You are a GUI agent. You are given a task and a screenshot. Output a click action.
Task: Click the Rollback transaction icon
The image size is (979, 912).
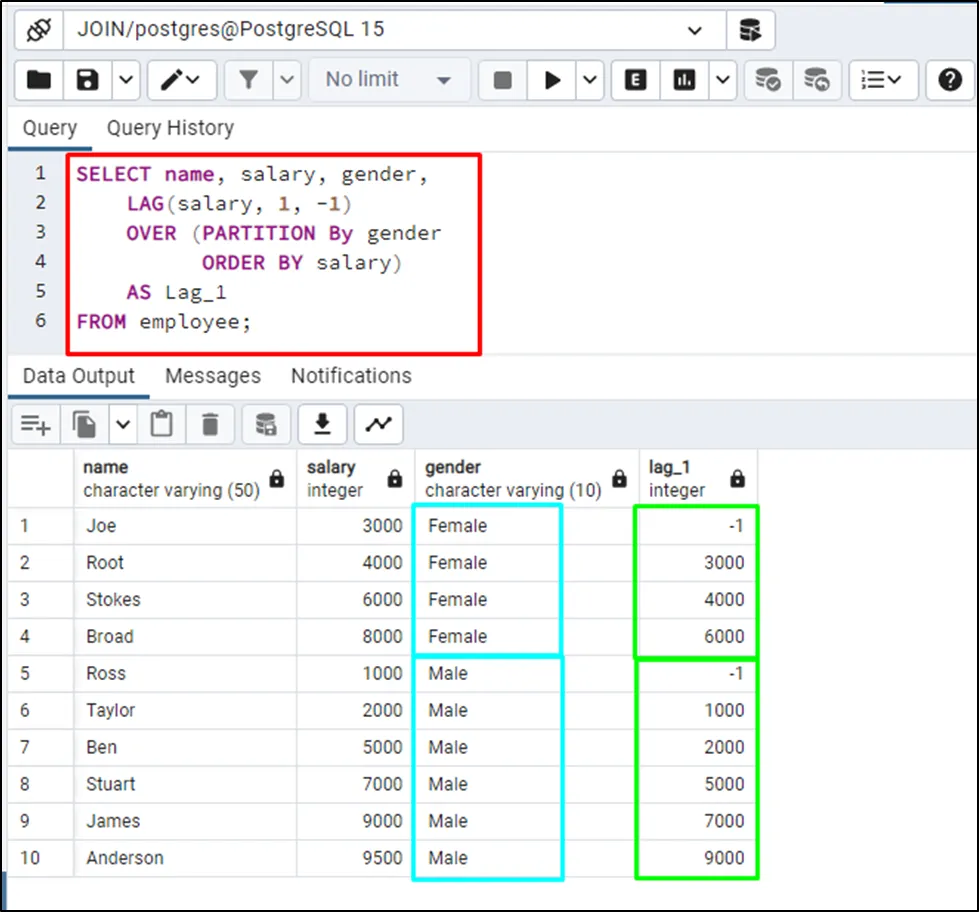pyautogui.click(x=817, y=80)
